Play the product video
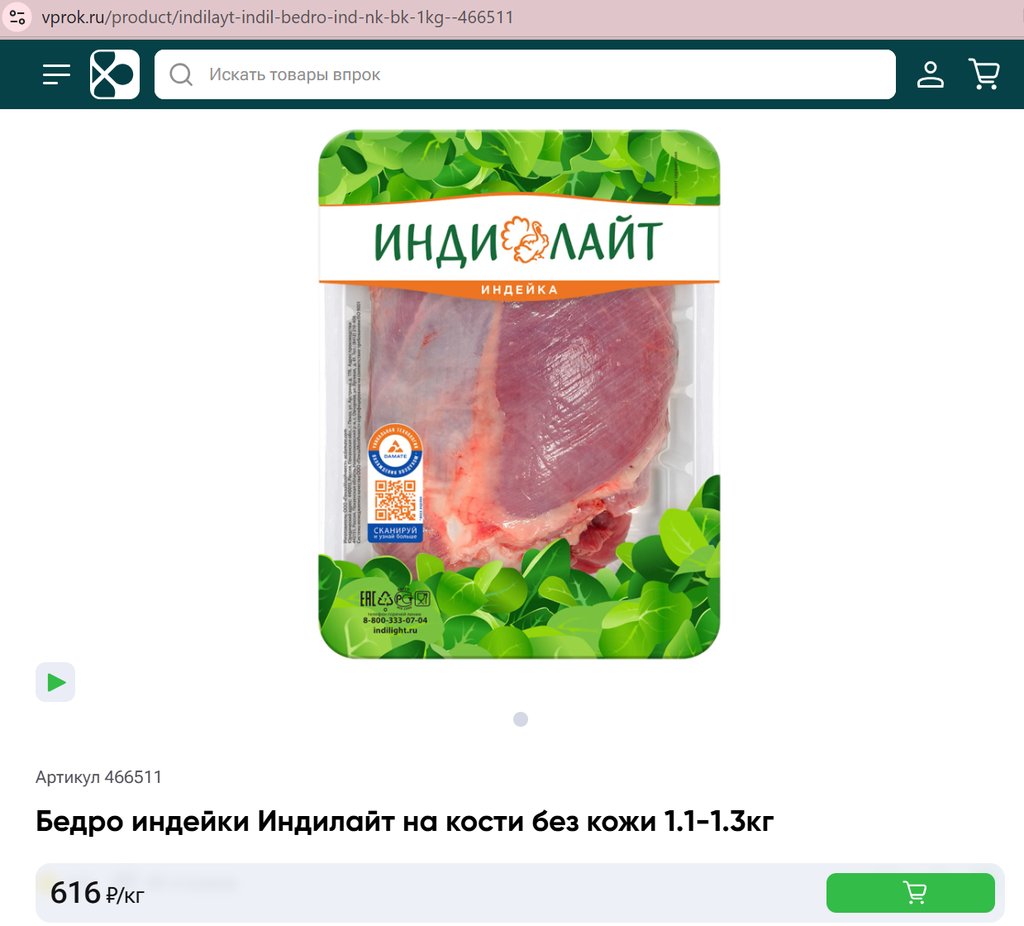Viewport: 1024px width, 926px height. pos(56,682)
